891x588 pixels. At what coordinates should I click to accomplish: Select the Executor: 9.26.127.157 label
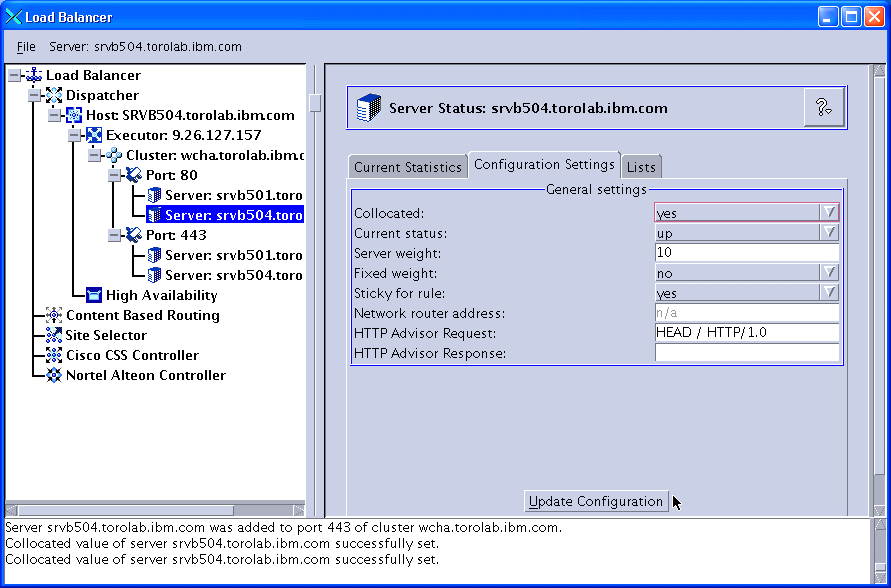(184, 135)
